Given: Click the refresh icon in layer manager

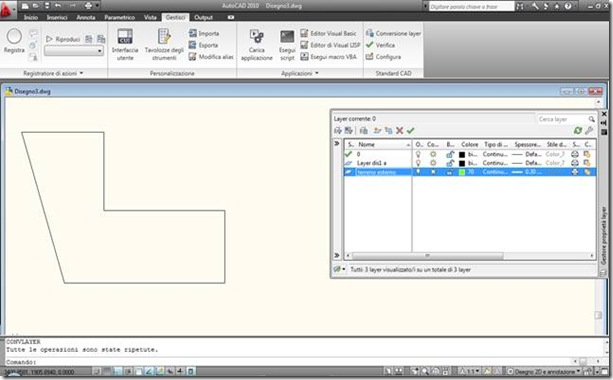Looking at the screenshot, I should click(x=577, y=131).
